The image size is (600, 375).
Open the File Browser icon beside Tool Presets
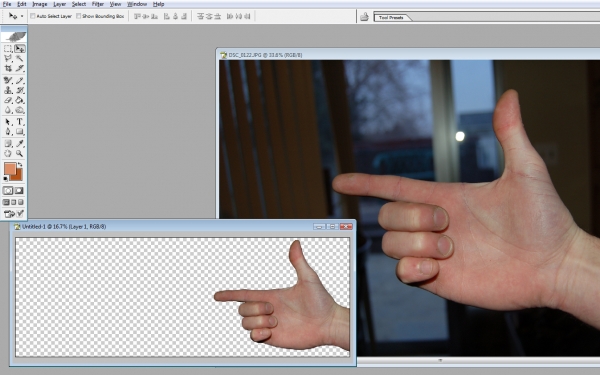364,16
